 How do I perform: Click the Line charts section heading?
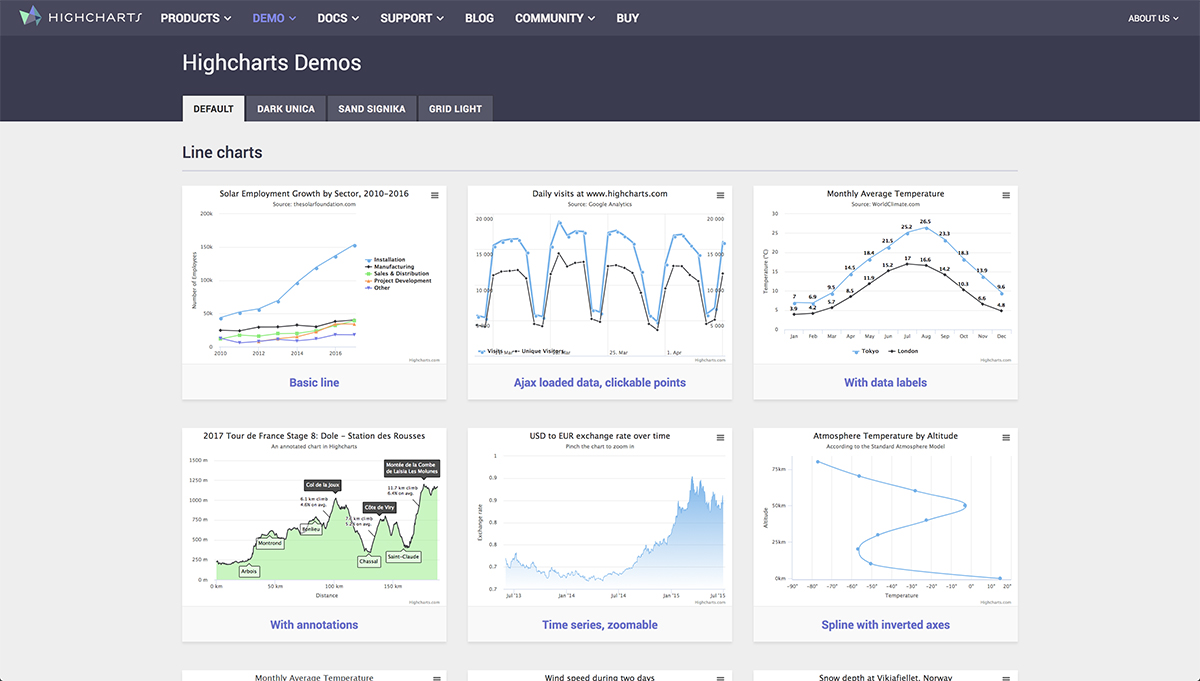coord(222,153)
